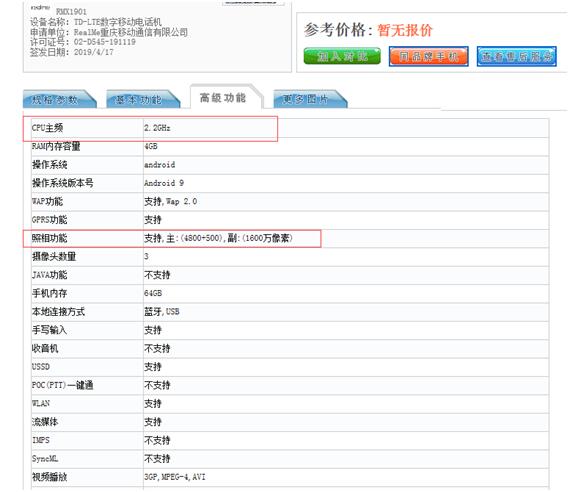Click the WAP功能 row label
The height and width of the screenshot is (492, 569).
[48, 201]
